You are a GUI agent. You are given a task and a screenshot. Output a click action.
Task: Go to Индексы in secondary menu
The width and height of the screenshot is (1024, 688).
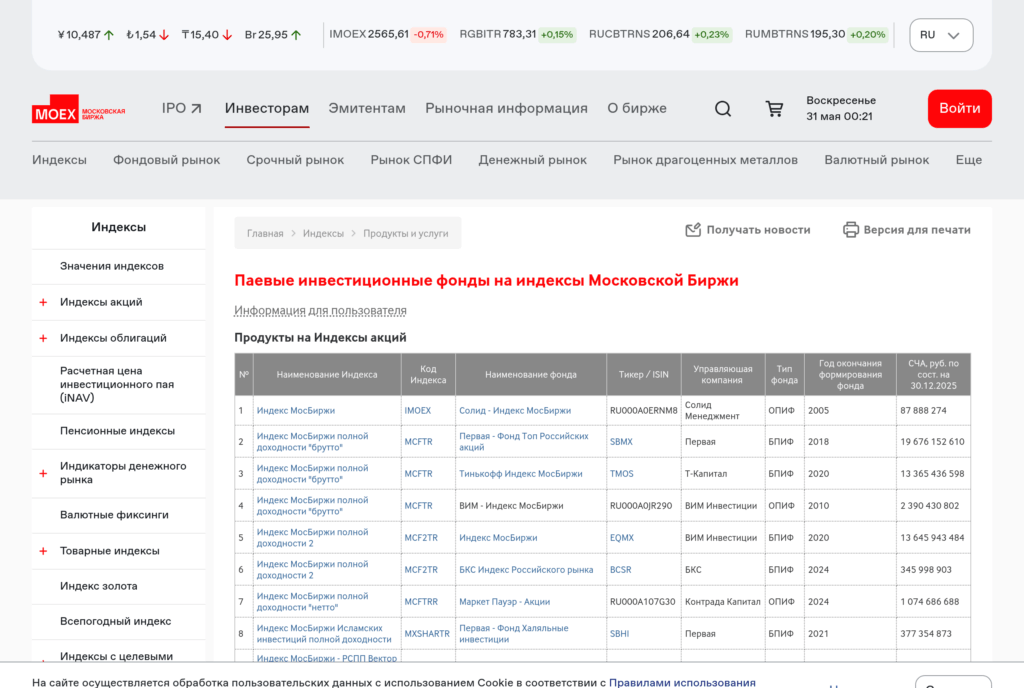(x=59, y=160)
